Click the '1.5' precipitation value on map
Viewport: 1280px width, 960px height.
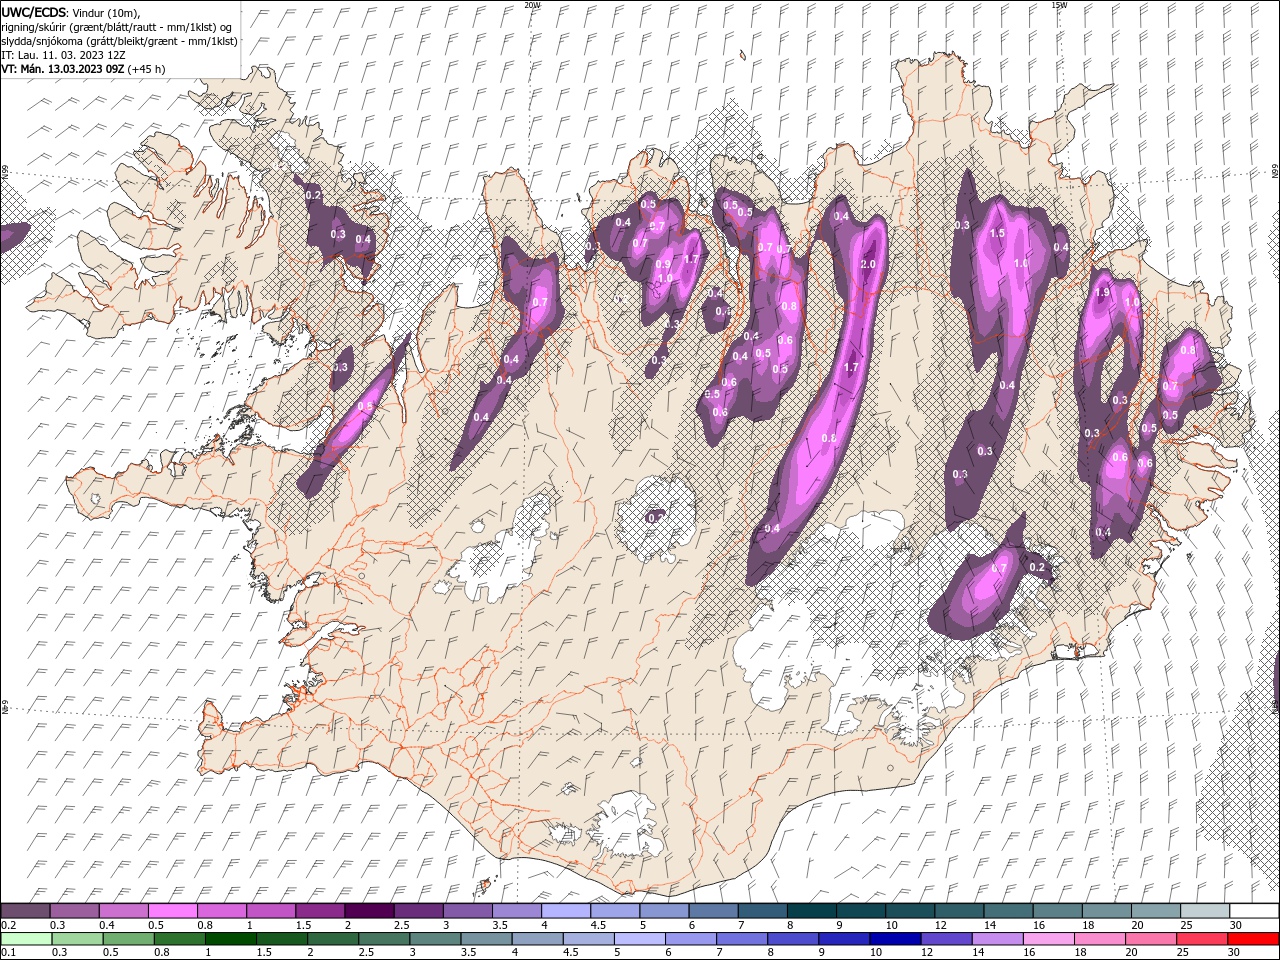point(997,233)
